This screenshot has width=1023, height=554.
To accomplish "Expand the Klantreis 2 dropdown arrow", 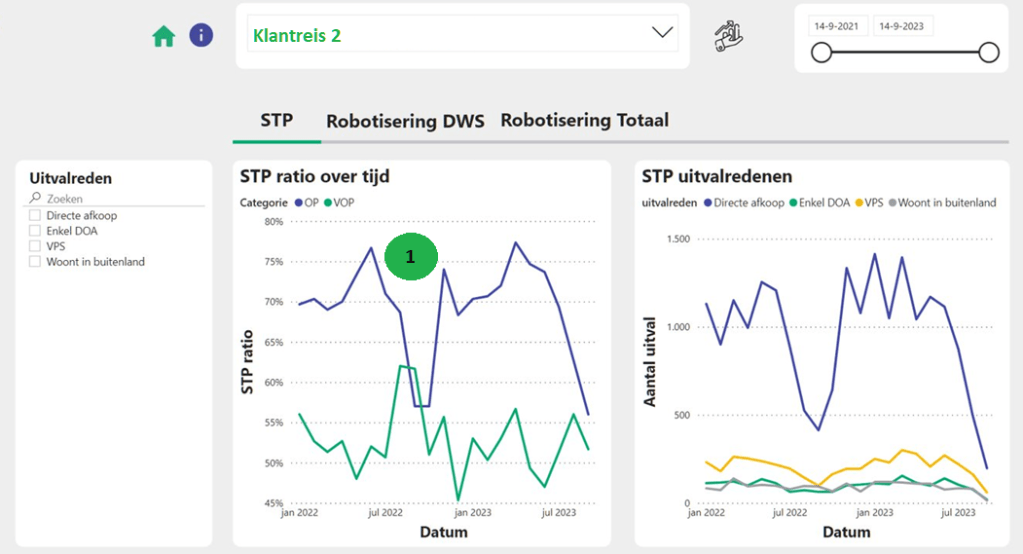I will tap(662, 33).
